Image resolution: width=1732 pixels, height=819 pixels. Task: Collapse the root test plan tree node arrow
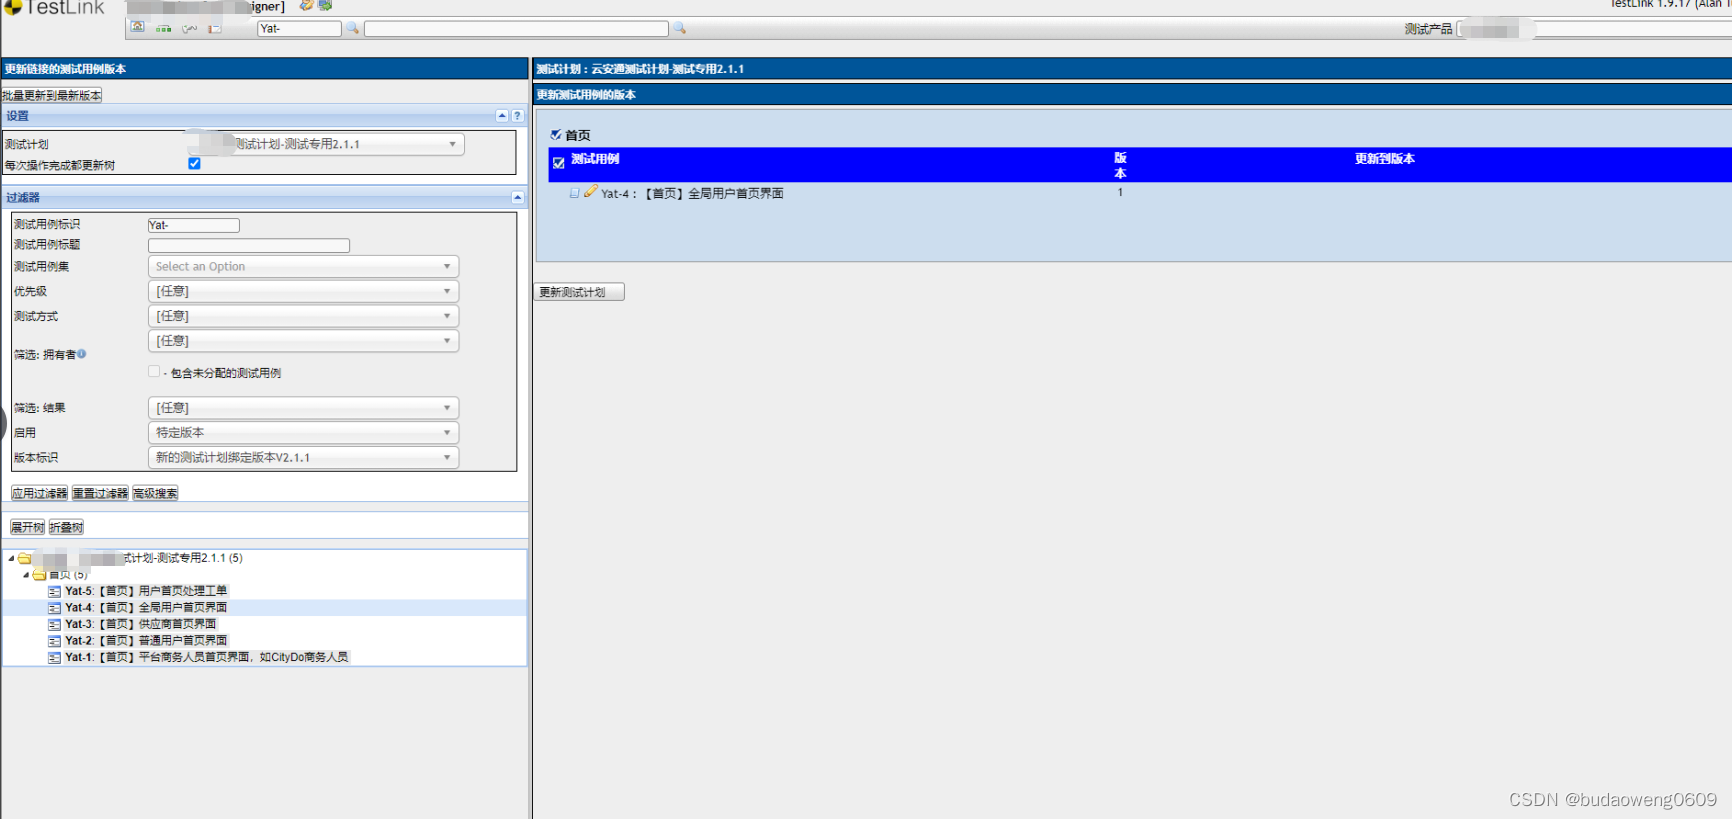point(11,559)
